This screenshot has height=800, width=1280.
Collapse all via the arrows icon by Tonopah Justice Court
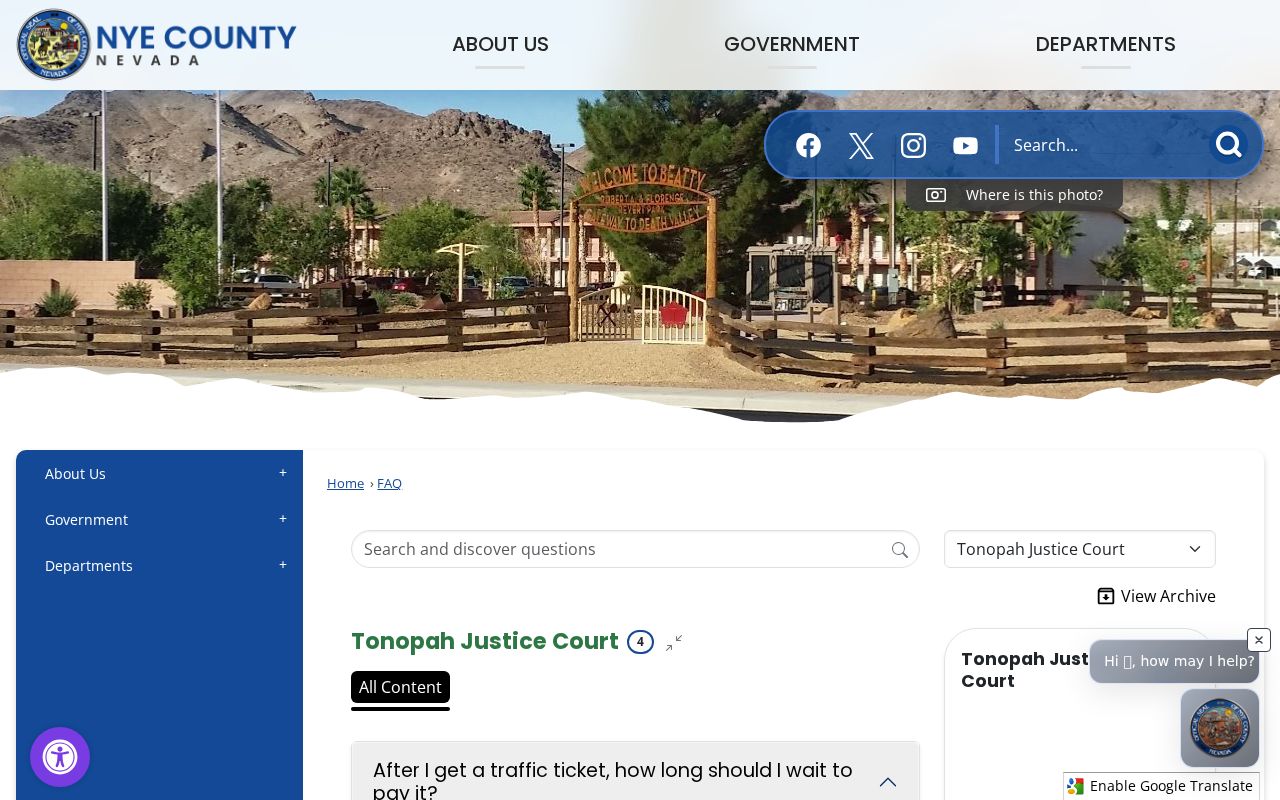pyautogui.click(x=674, y=642)
